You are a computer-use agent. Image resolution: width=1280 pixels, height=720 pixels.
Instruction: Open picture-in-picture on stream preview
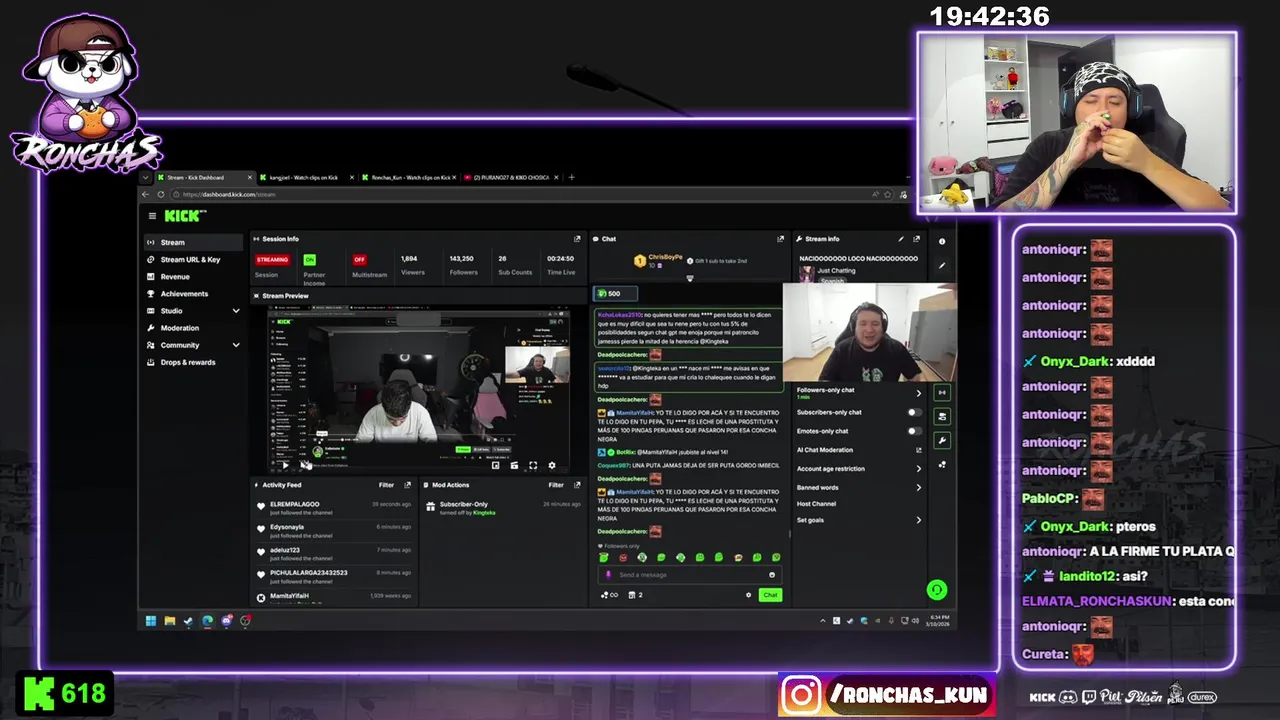496,465
